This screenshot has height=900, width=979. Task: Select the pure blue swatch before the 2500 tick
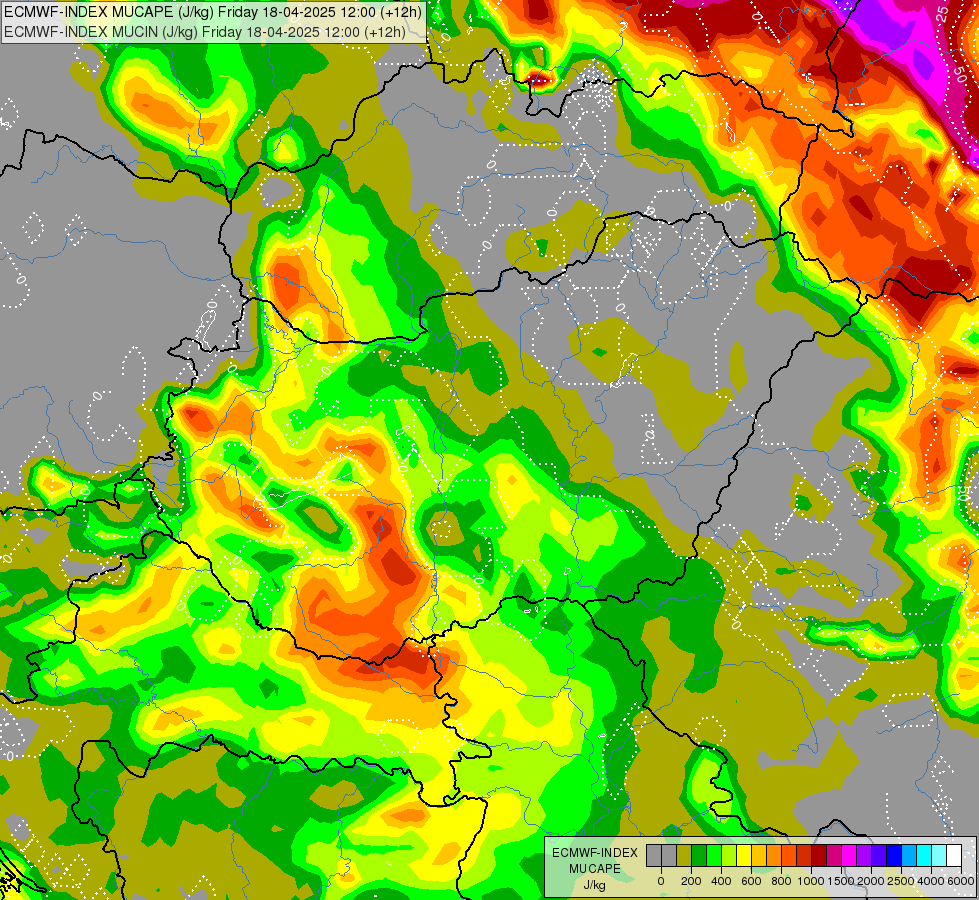(895, 856)
